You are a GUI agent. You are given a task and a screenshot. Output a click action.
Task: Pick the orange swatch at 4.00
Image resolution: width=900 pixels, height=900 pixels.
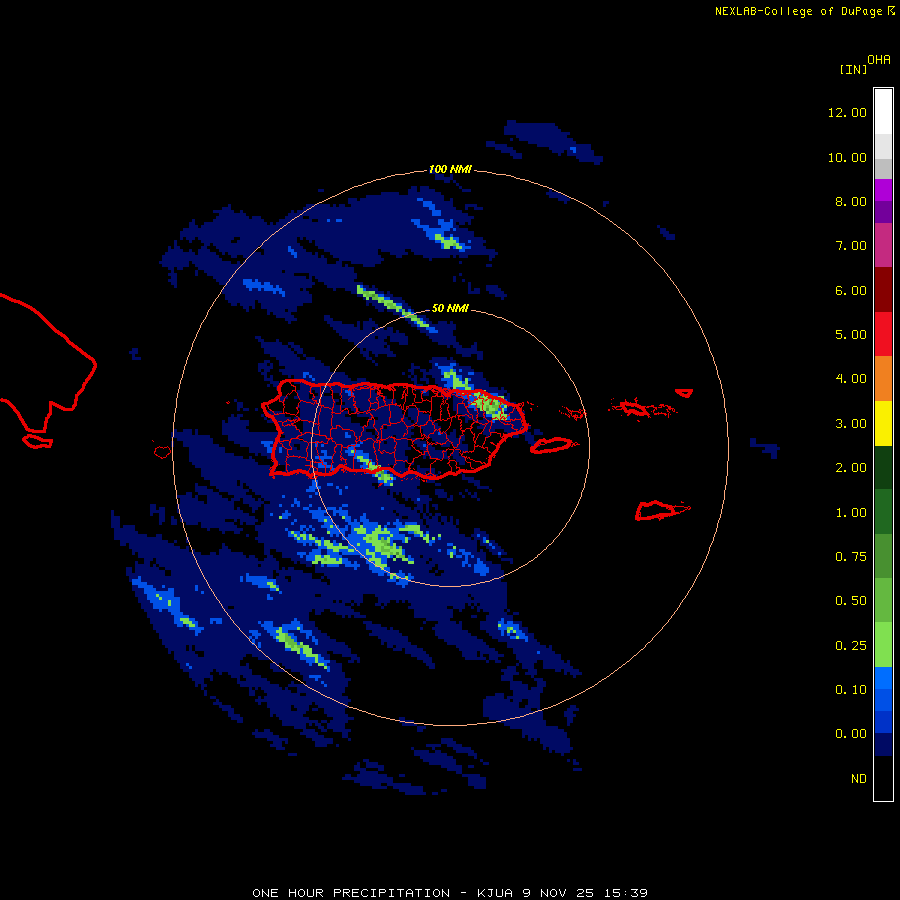coord(883,379)
